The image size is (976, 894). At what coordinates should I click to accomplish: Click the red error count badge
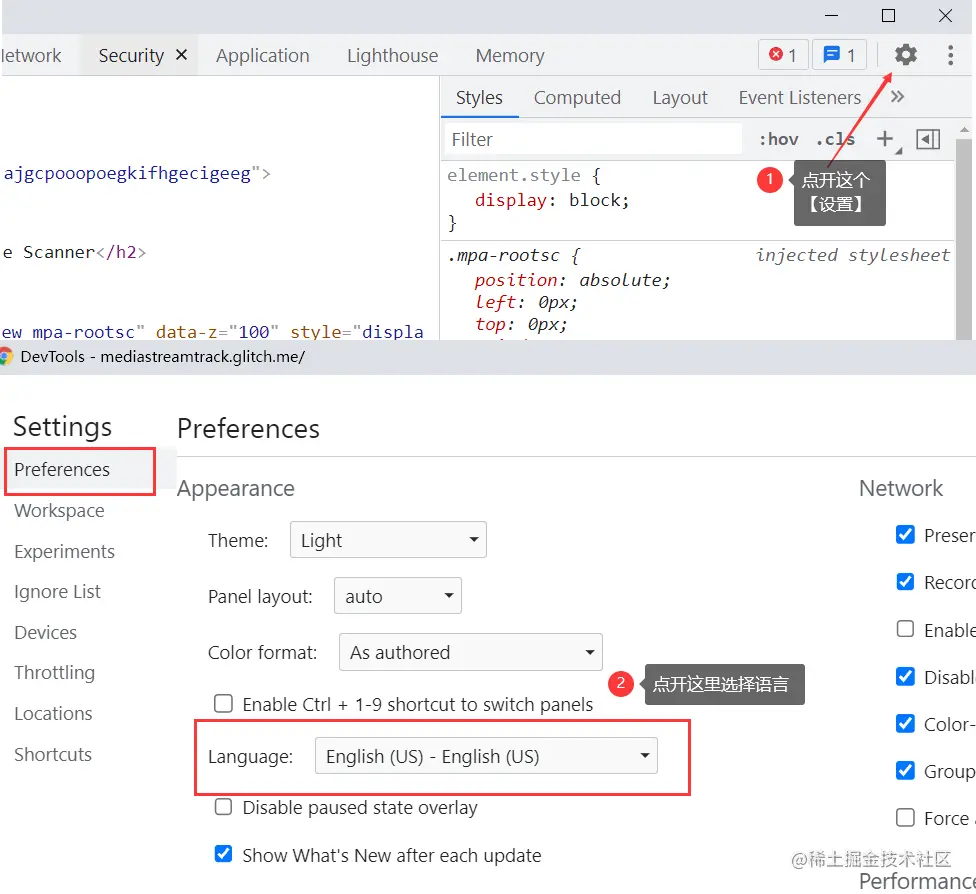783,55
